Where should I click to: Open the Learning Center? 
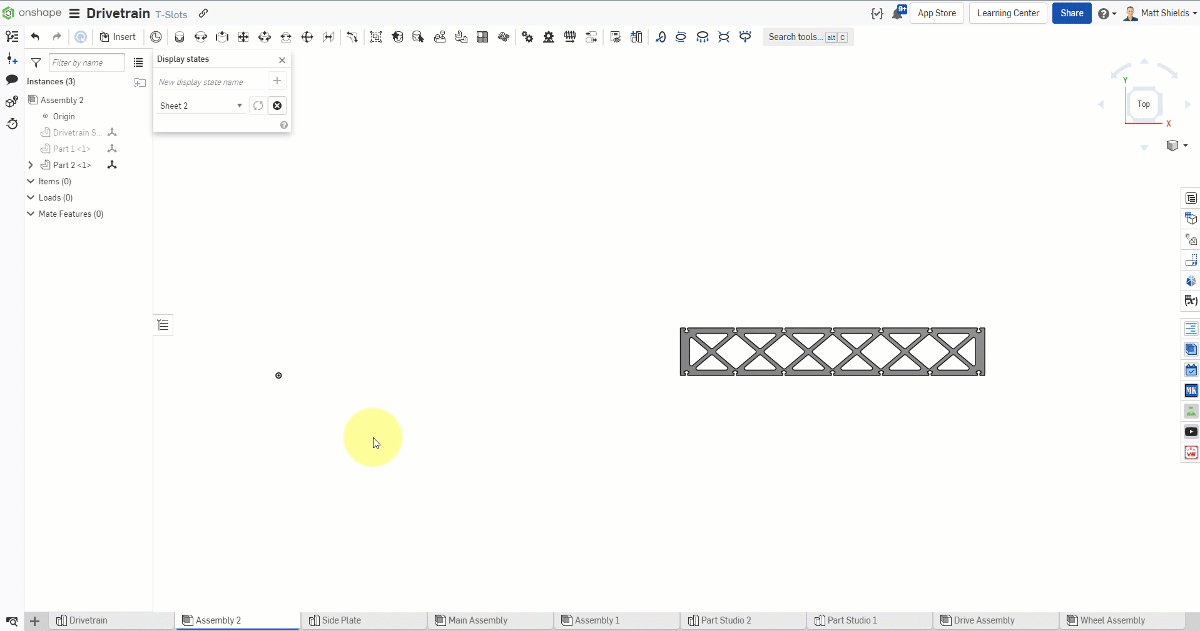click(x=1009, y=12)
